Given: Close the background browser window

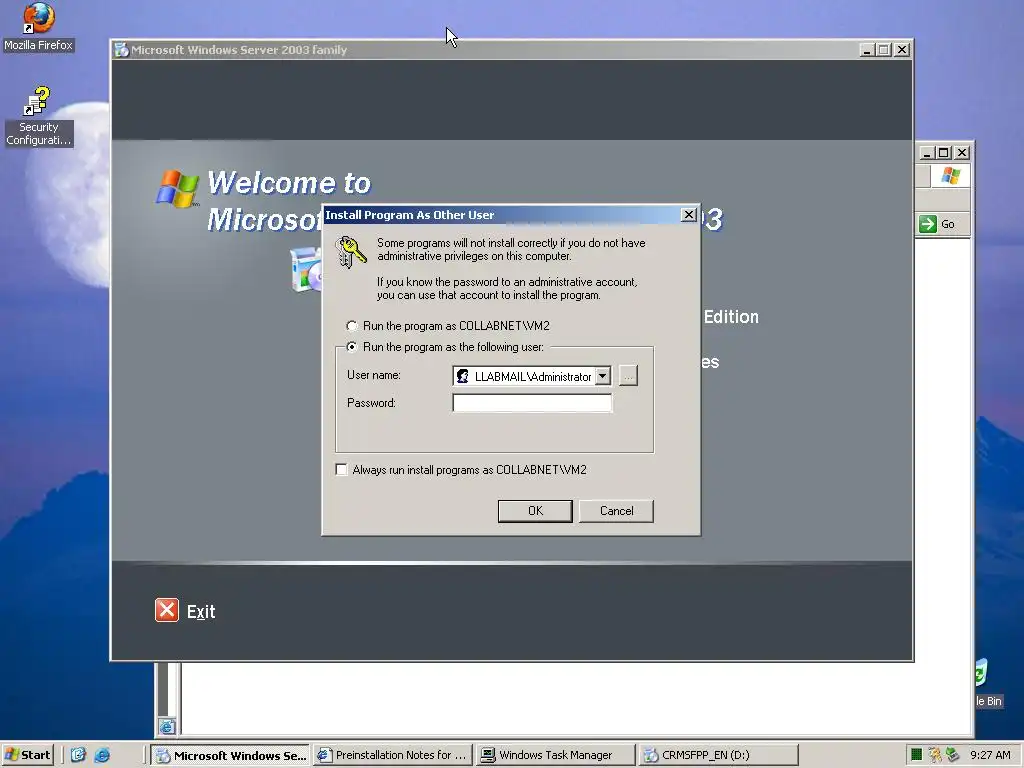Looking at the screenshot, I should (x=962, y=153).
